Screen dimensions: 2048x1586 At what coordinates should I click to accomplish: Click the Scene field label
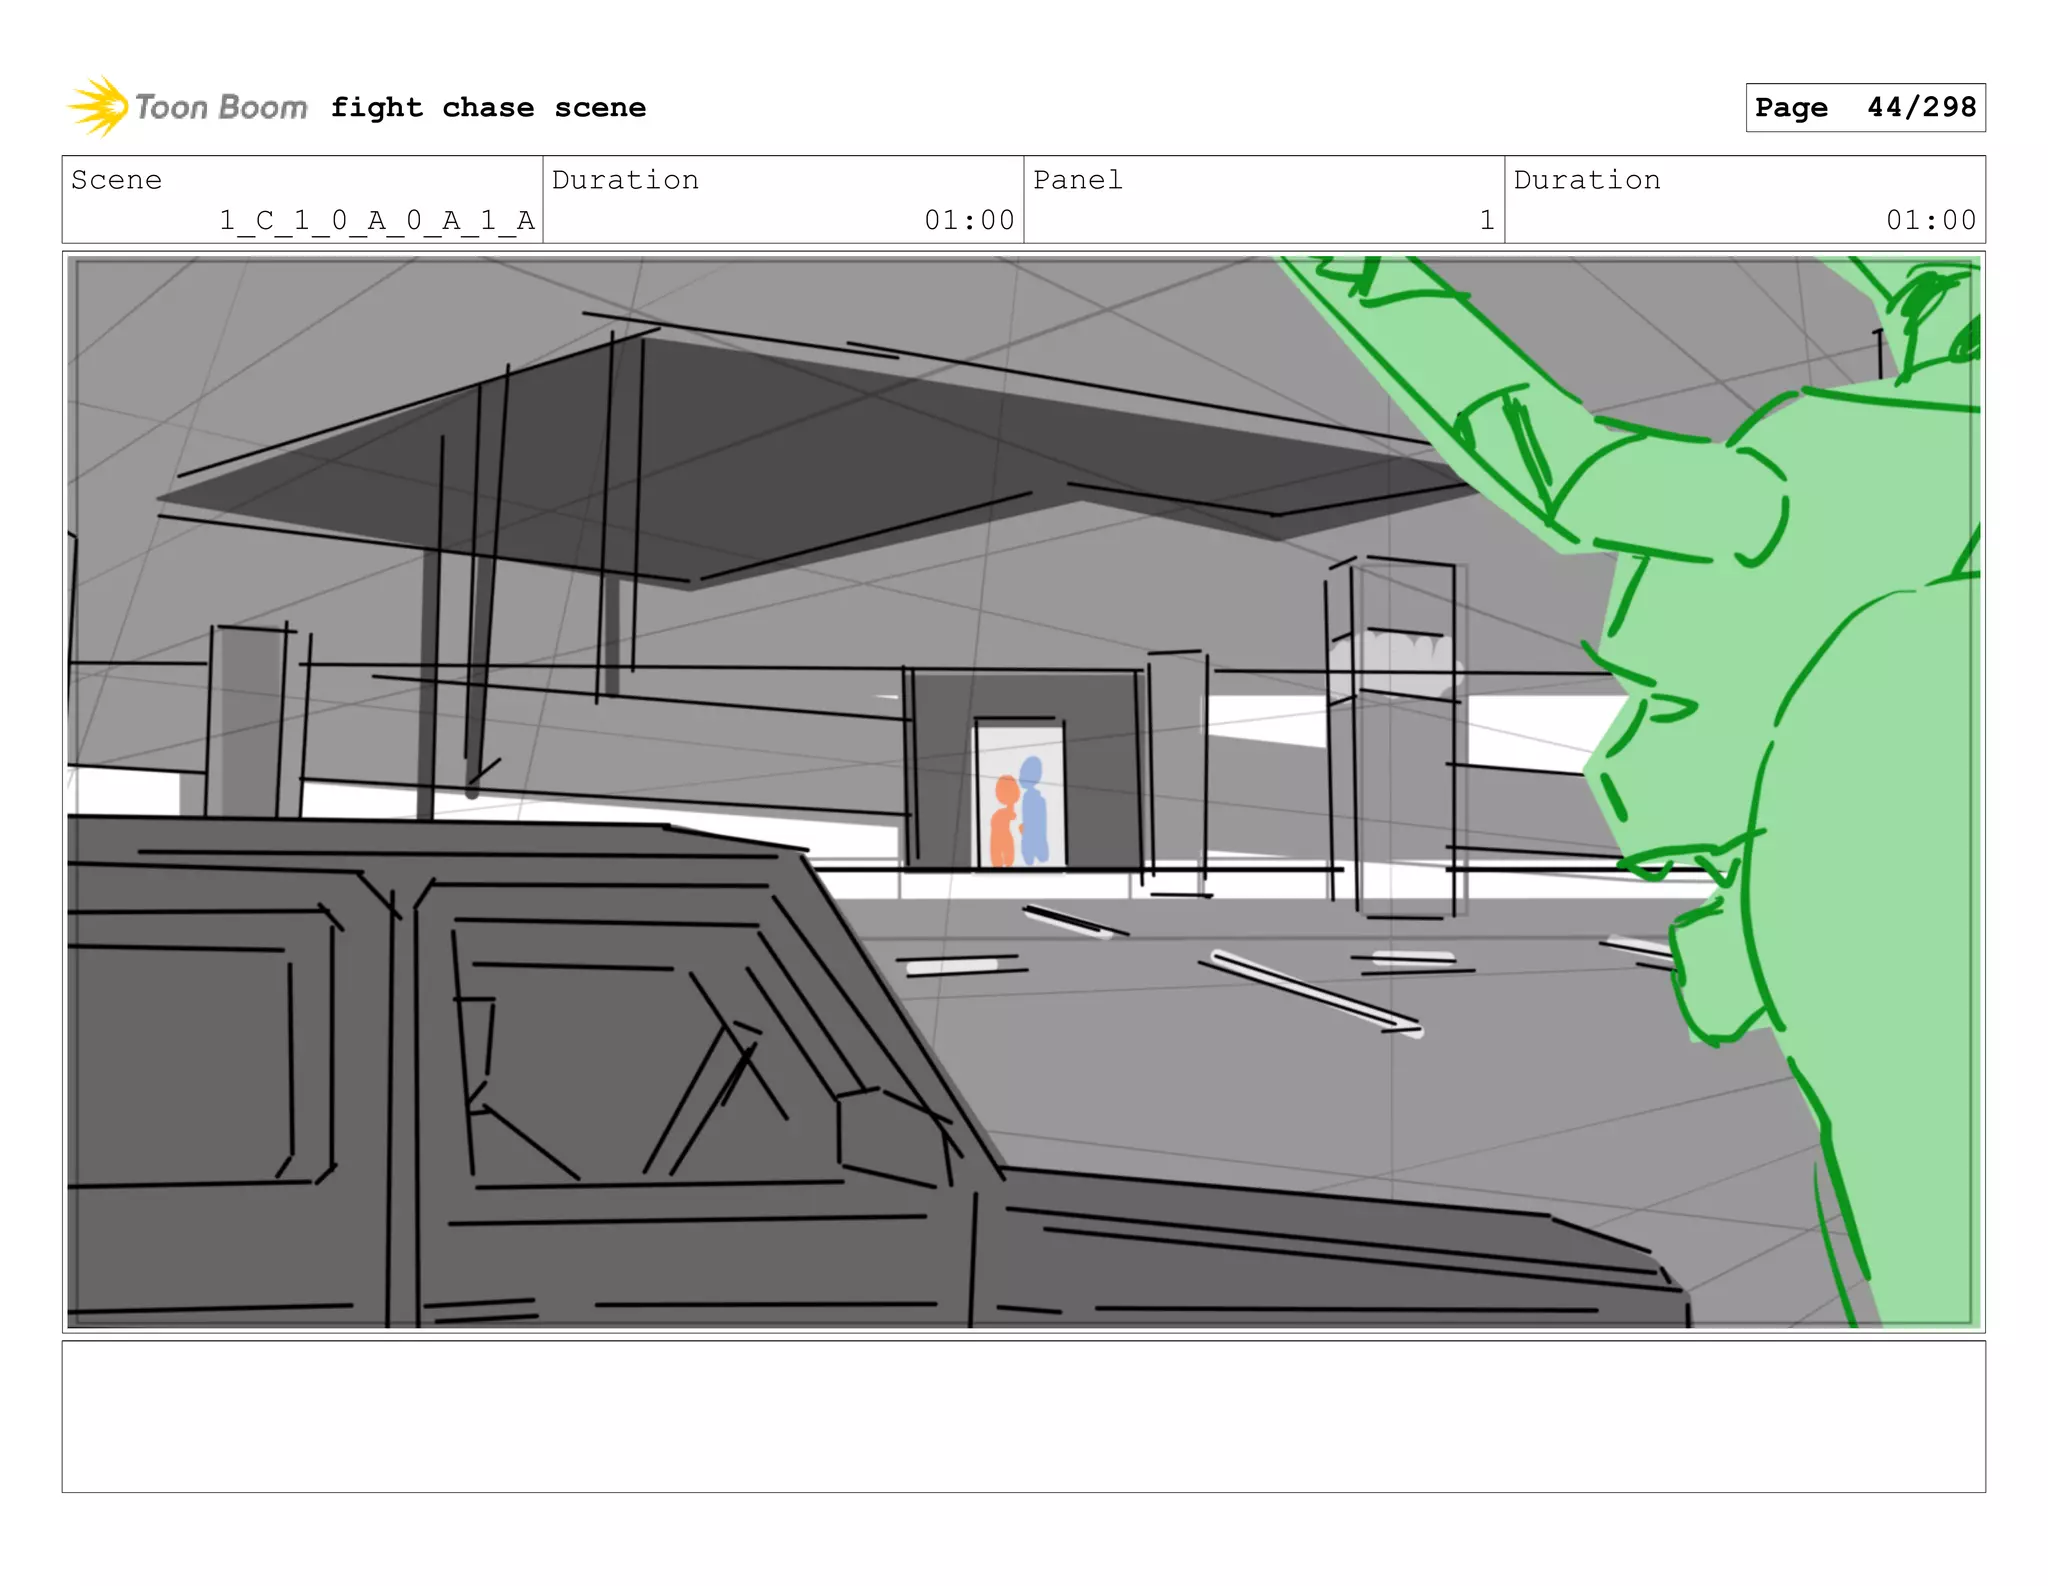click(116, 180)
